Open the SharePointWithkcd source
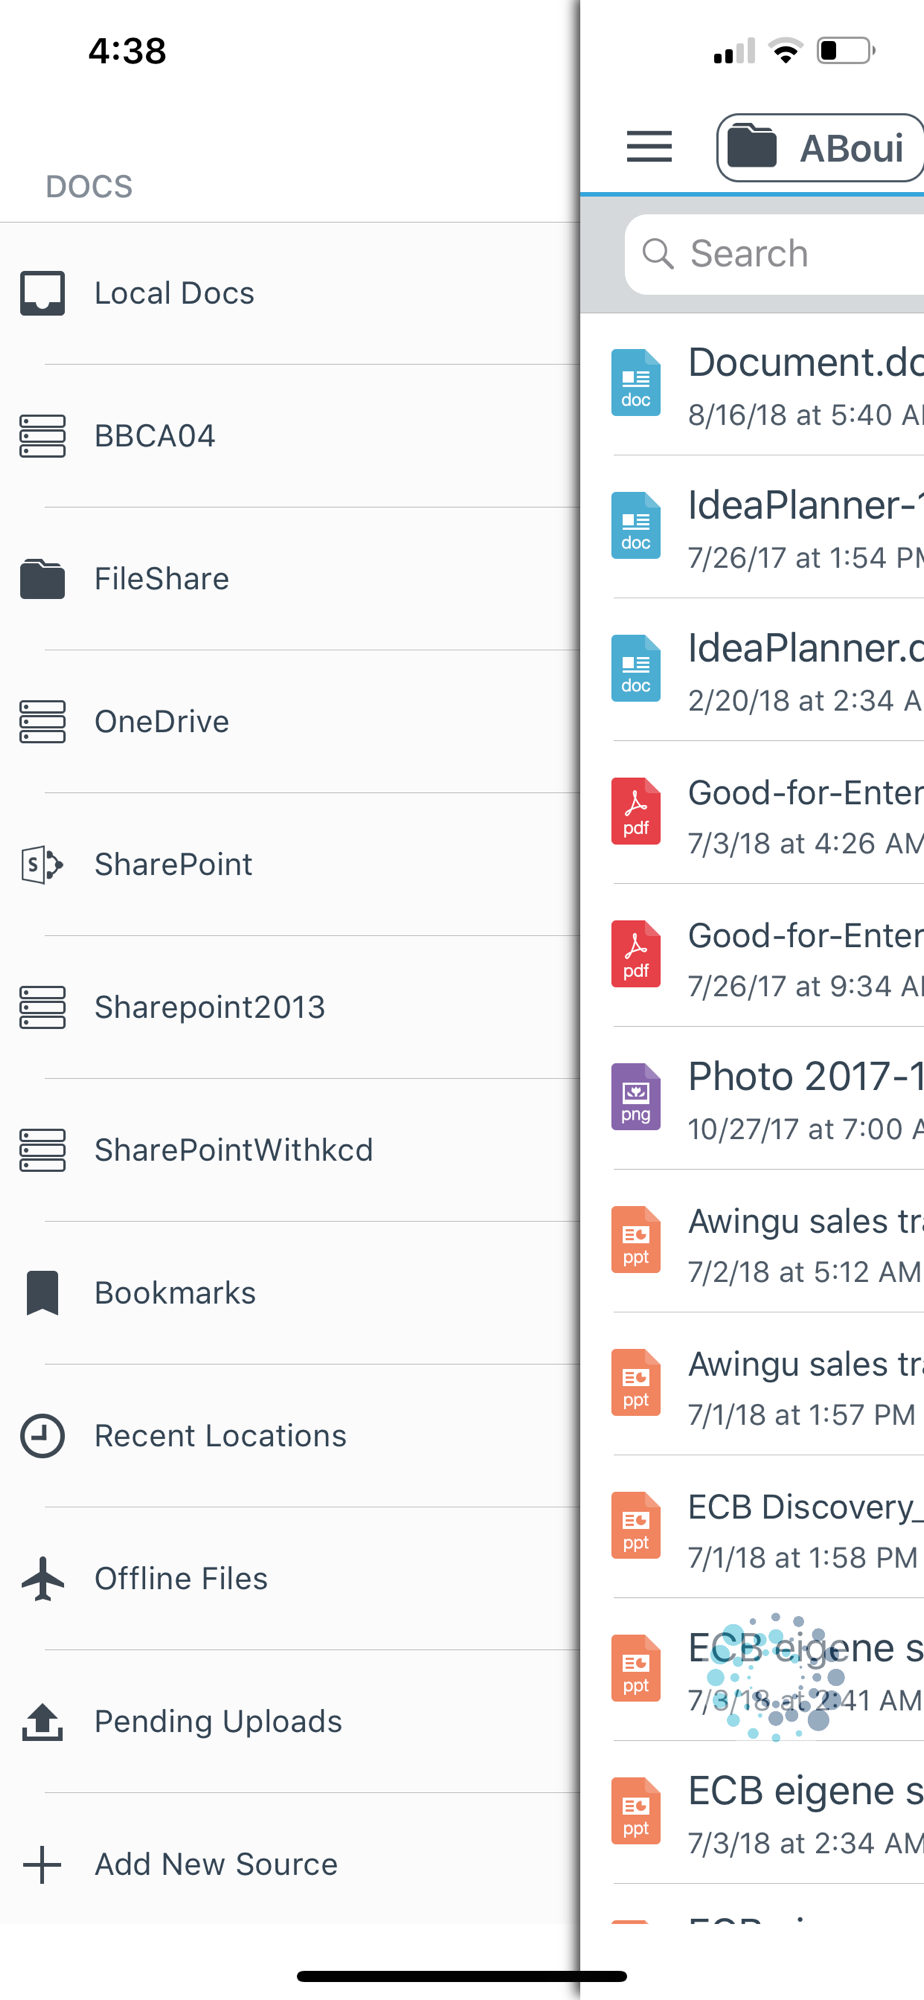This screenshot has height=2000, width=924. [x=290, y=1150]
